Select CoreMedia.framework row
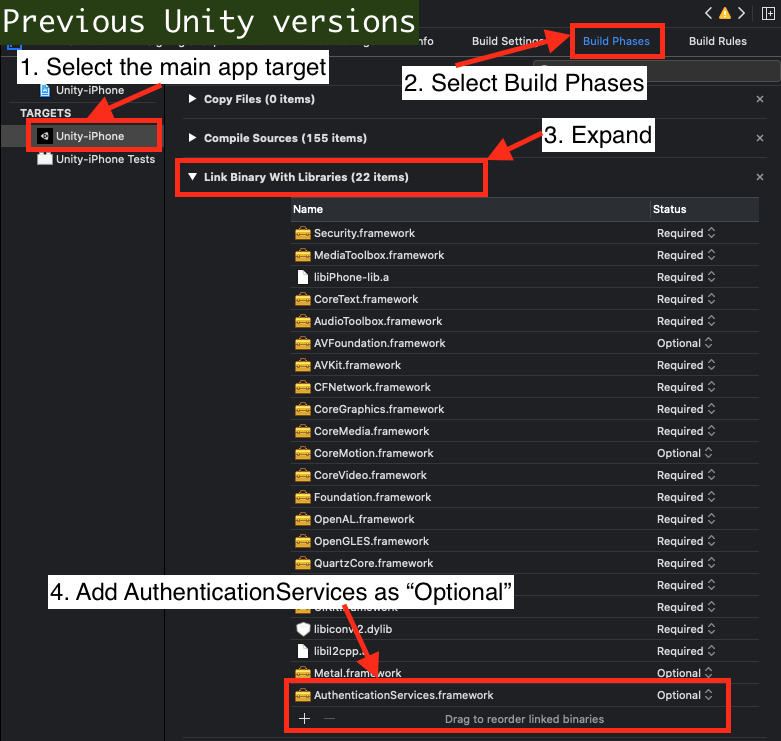Screen dimensions: 781x741 coord(525,431)
